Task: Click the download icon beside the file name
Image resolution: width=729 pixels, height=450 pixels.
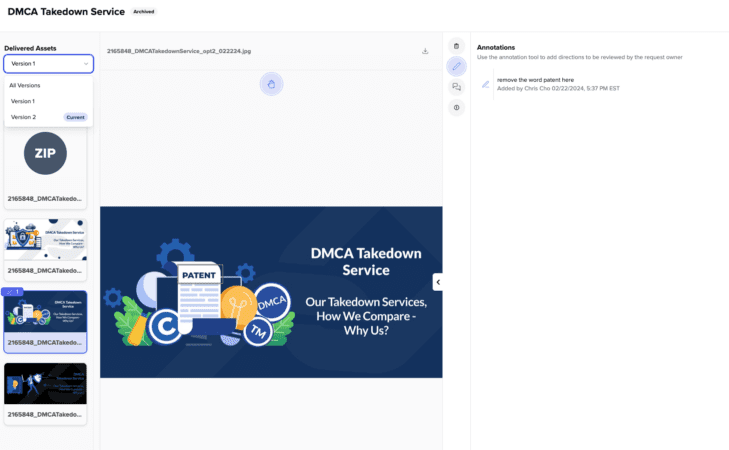Action: pos(425,51)
